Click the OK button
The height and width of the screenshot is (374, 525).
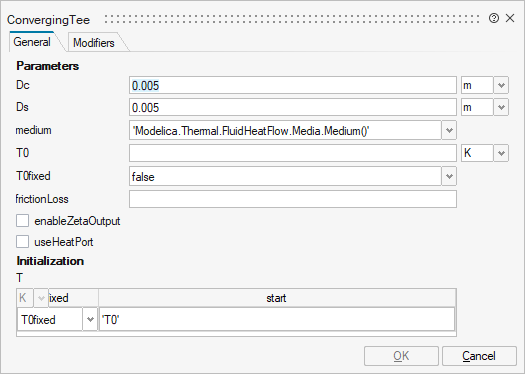(x=401, y=356)
